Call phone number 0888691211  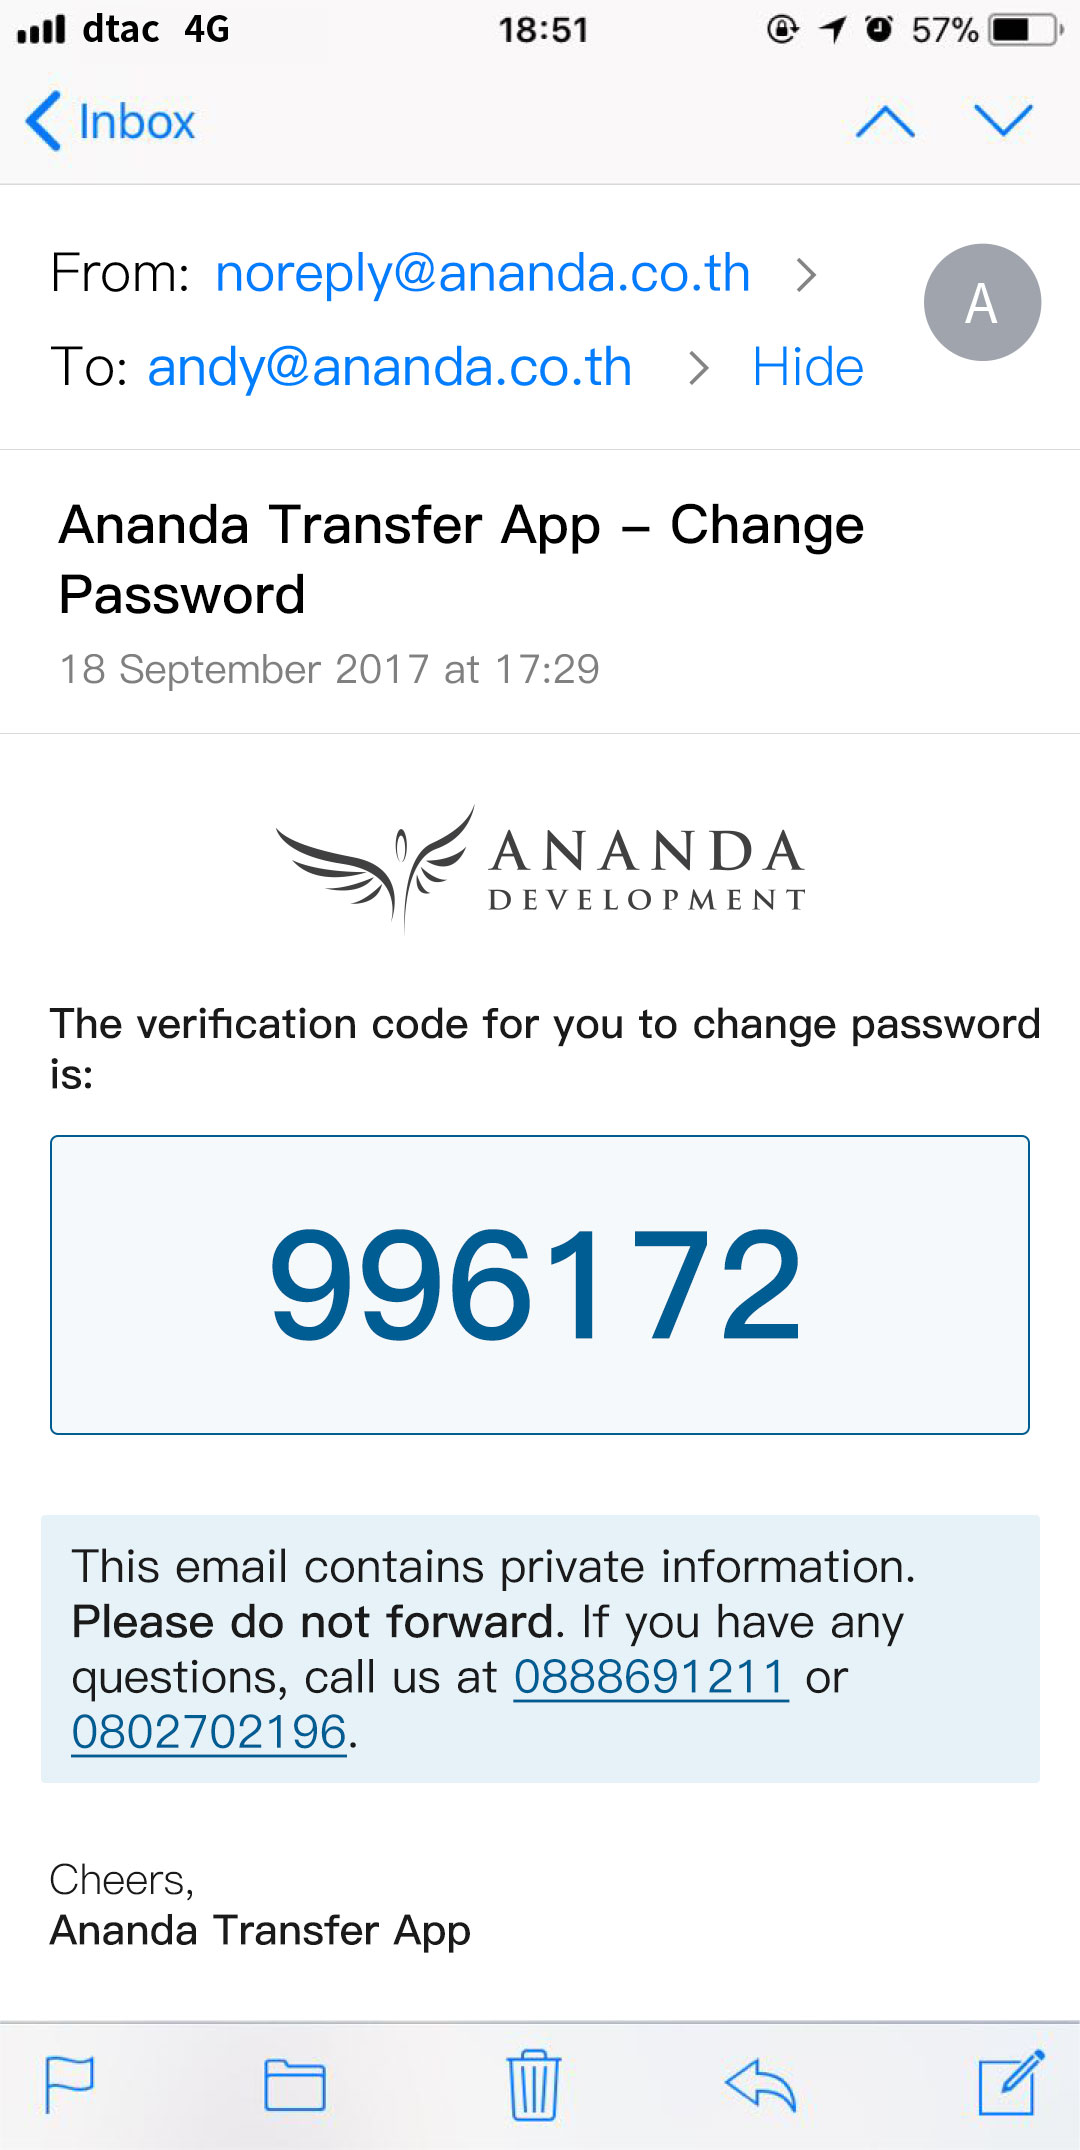[650, 1677]
